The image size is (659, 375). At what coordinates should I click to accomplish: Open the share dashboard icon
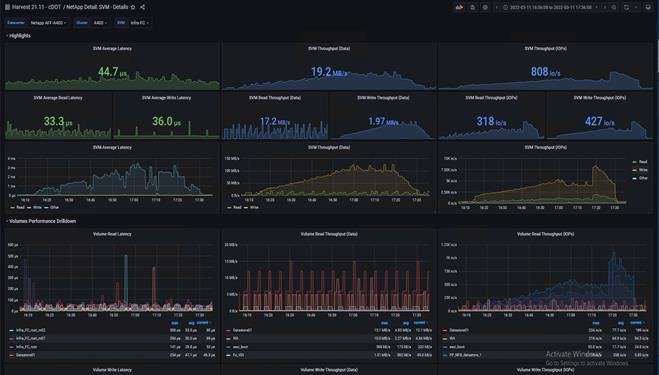tap(142, 7)
